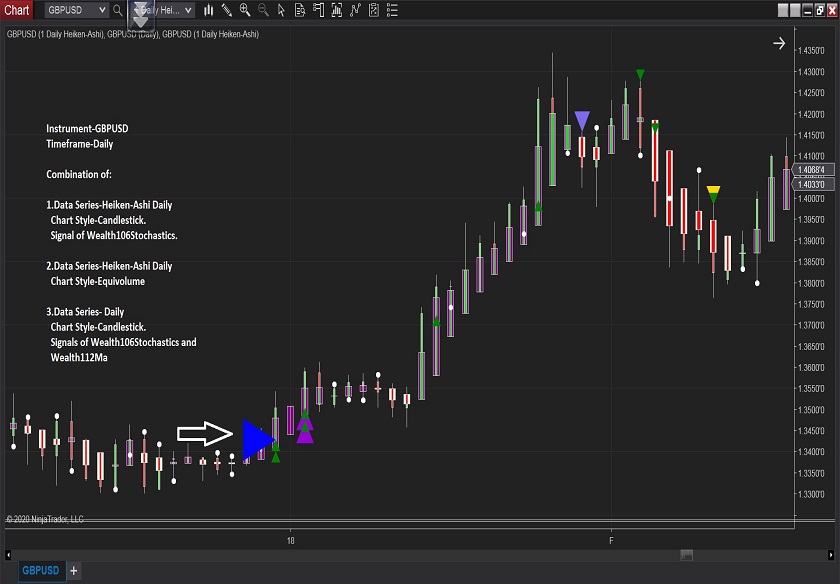Open the bar type chart style icon
The width and height of the screenshot is (840, 584).
click(x=208, y=10)
